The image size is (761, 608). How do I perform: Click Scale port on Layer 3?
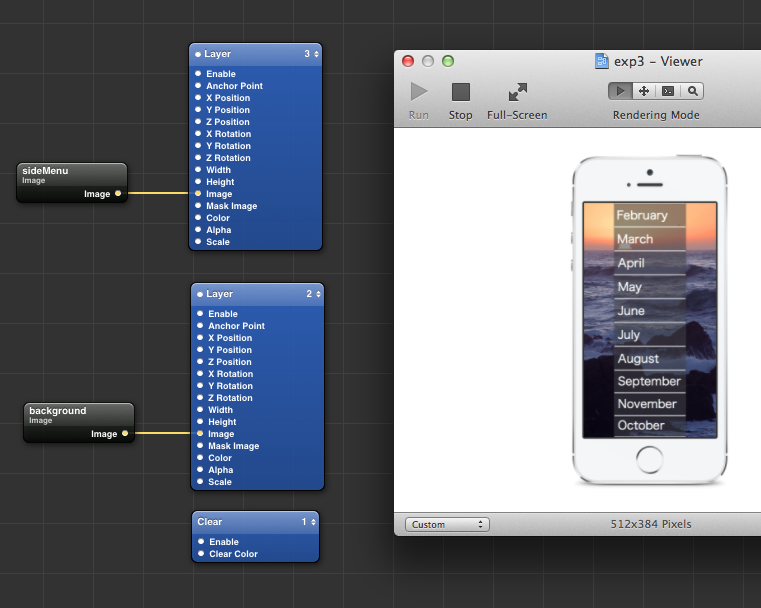[x=198, y=242]
